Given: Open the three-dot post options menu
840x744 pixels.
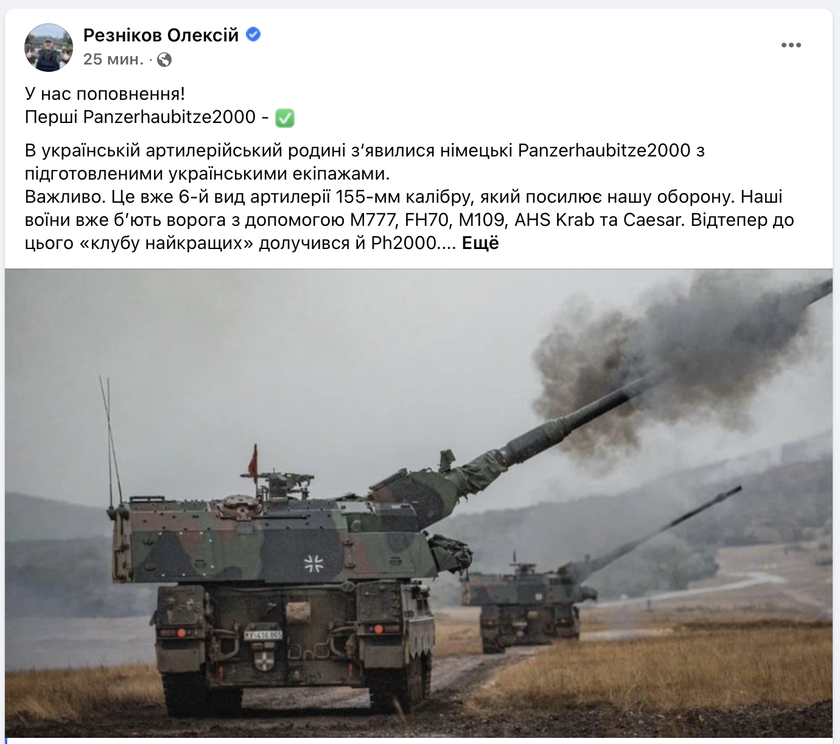Looking at the screenshot, I should click(x=791, y=45).
